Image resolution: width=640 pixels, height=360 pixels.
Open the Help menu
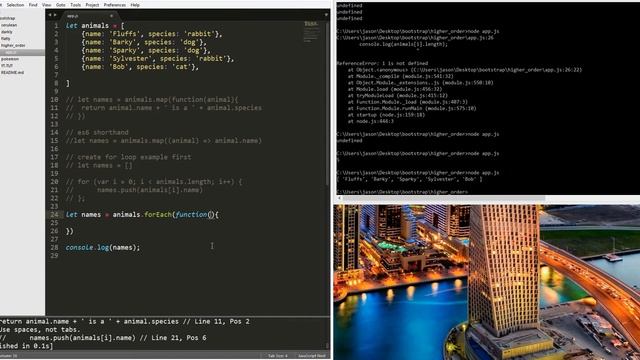click(x=135, y=5)
